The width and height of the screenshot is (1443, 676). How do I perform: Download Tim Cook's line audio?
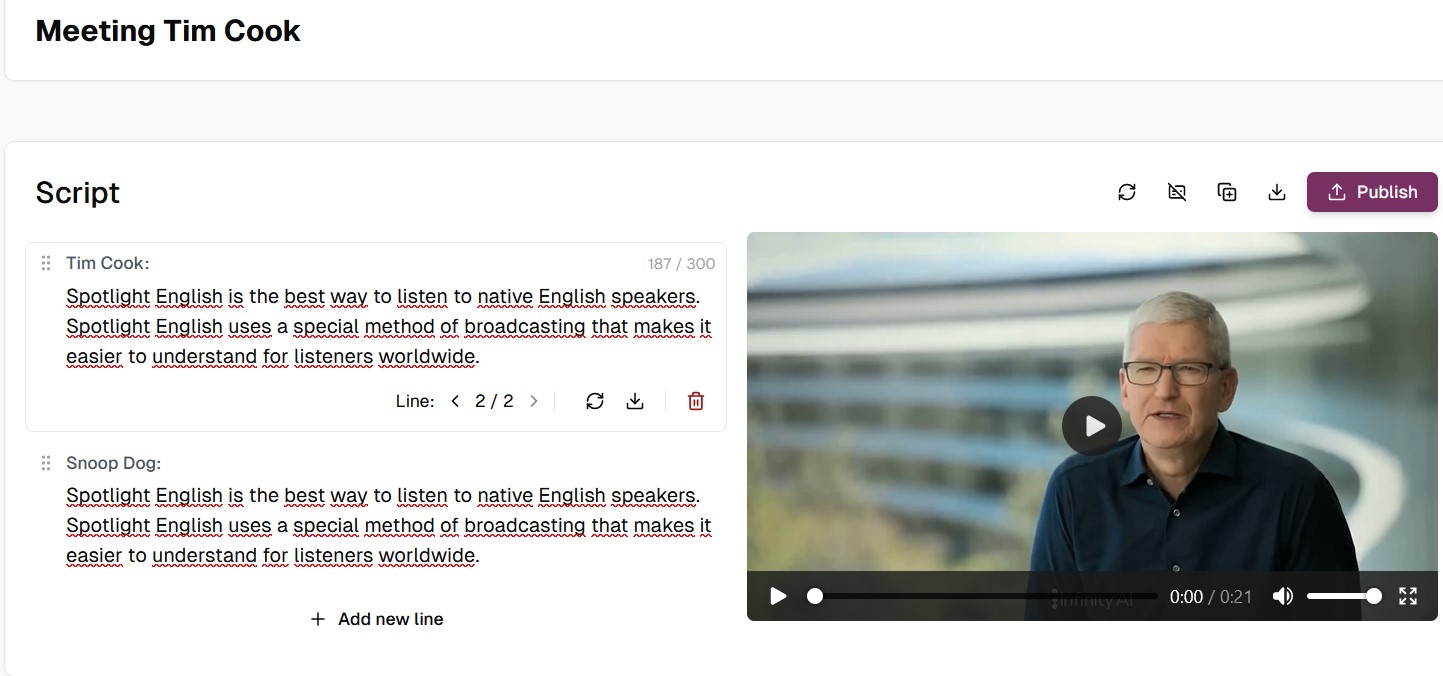coord(635,401)
